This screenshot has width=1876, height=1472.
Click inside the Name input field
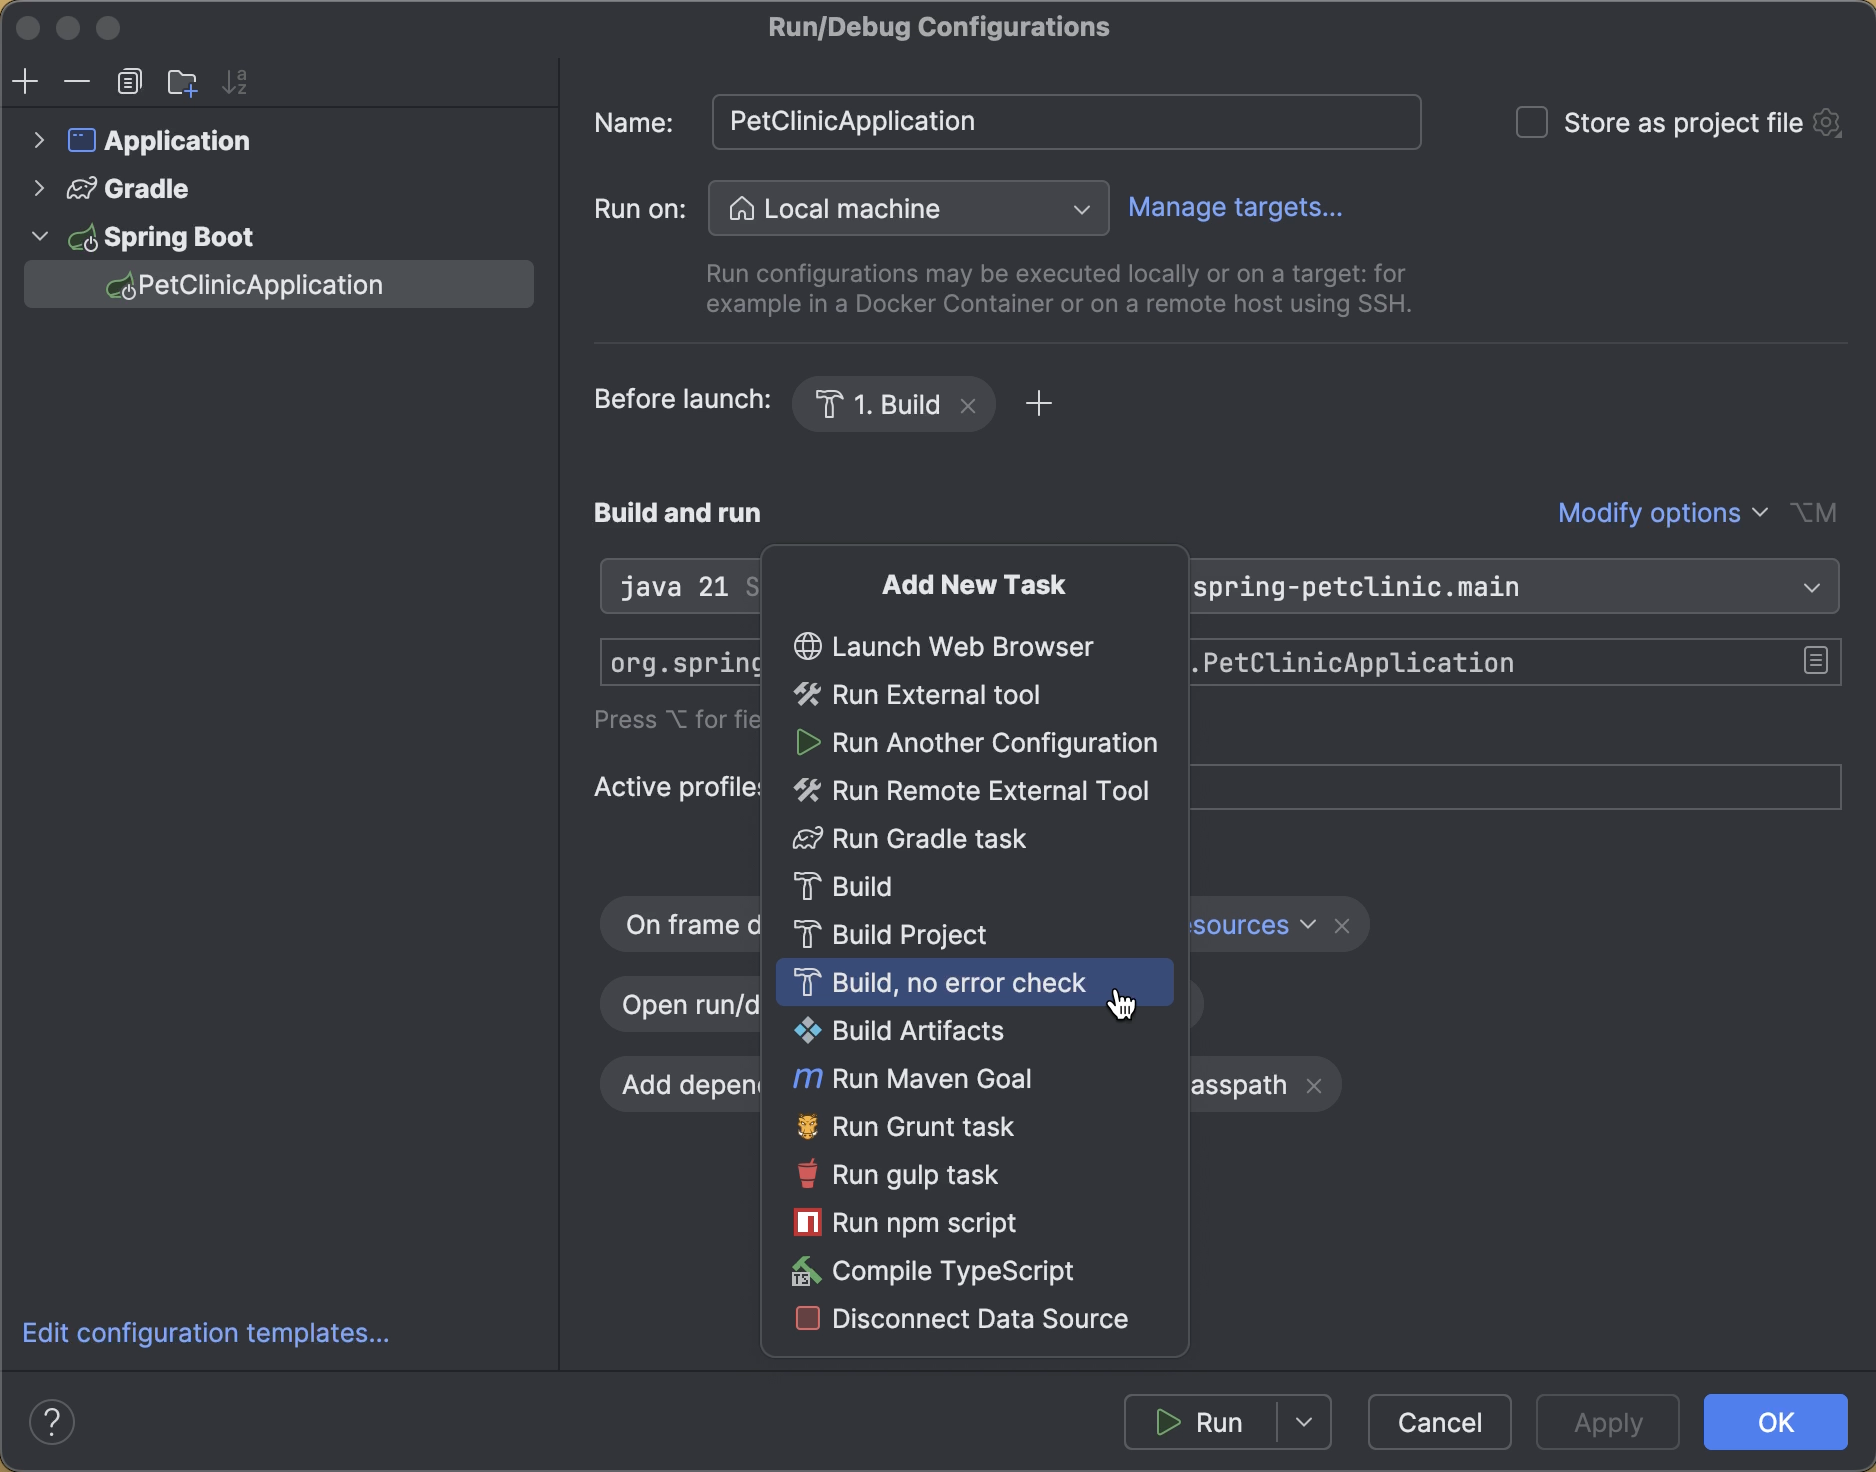(1065, 122)
